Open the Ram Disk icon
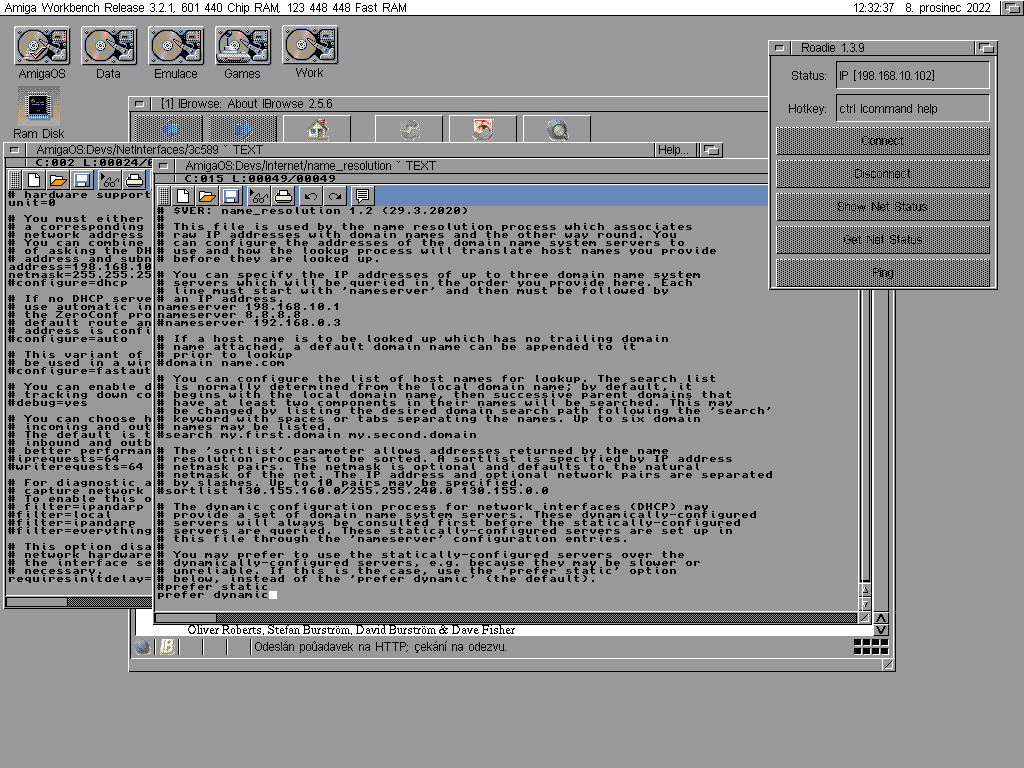 click(39, 106)
